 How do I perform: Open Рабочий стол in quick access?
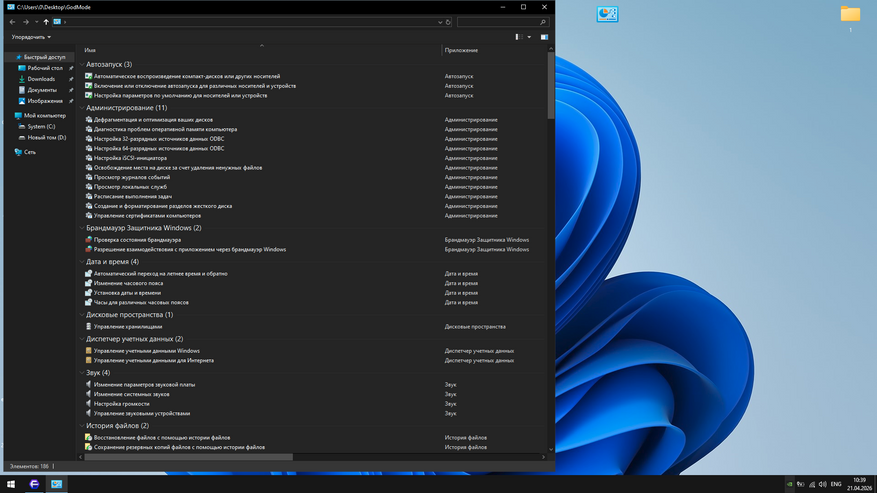45,68
